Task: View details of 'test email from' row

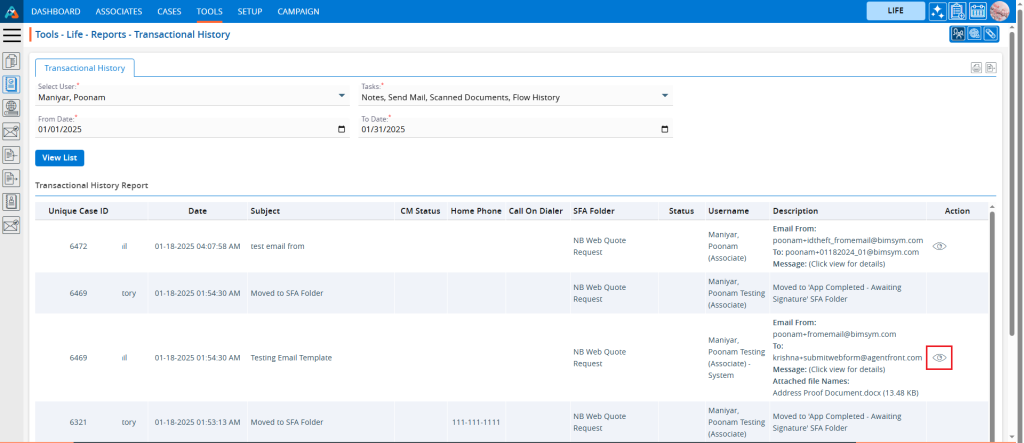Action: pyautogui.click(x=939, y=246)
